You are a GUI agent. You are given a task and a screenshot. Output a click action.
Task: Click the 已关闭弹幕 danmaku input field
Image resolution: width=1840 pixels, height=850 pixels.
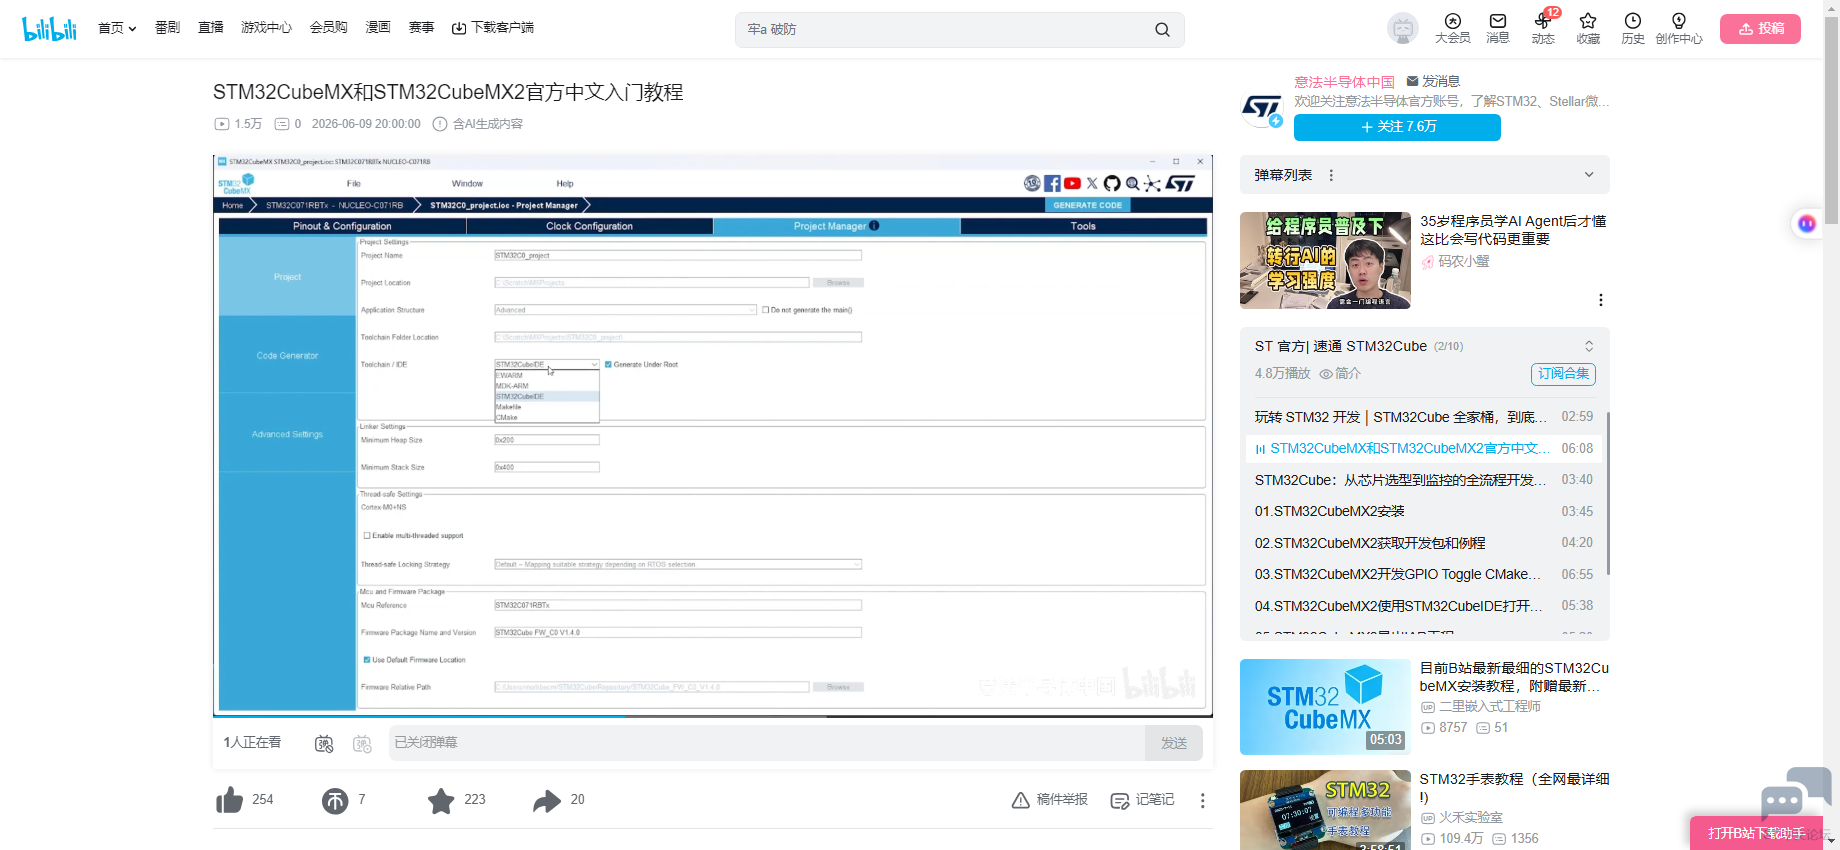[766, 743]
